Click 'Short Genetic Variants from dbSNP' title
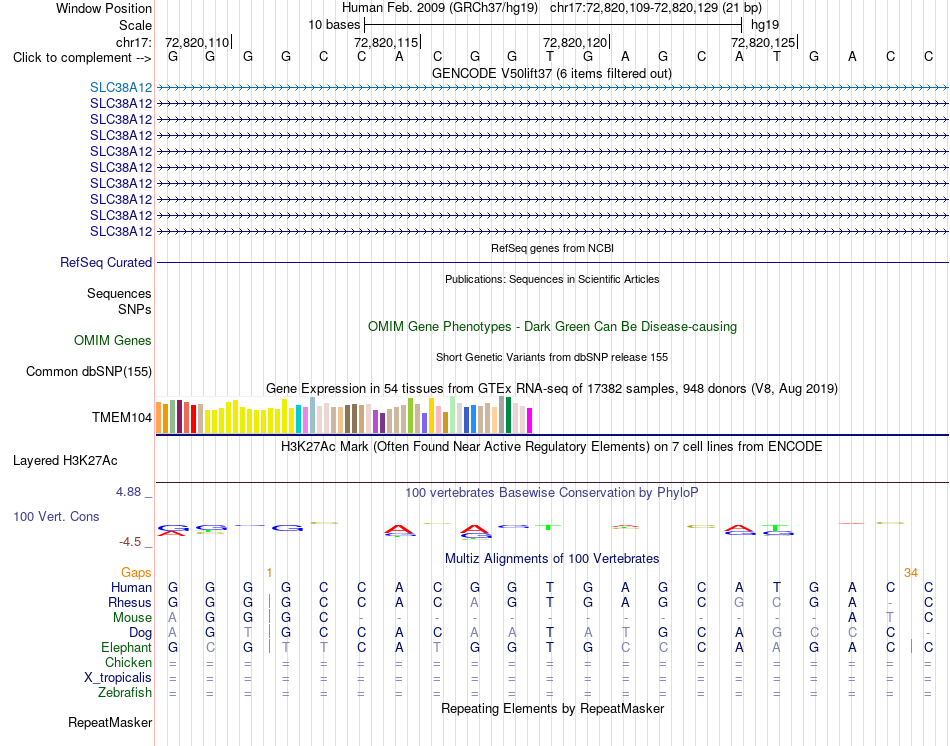Image resolution: width=950 pixels, height=746 pixels. (x=552, y=358)
